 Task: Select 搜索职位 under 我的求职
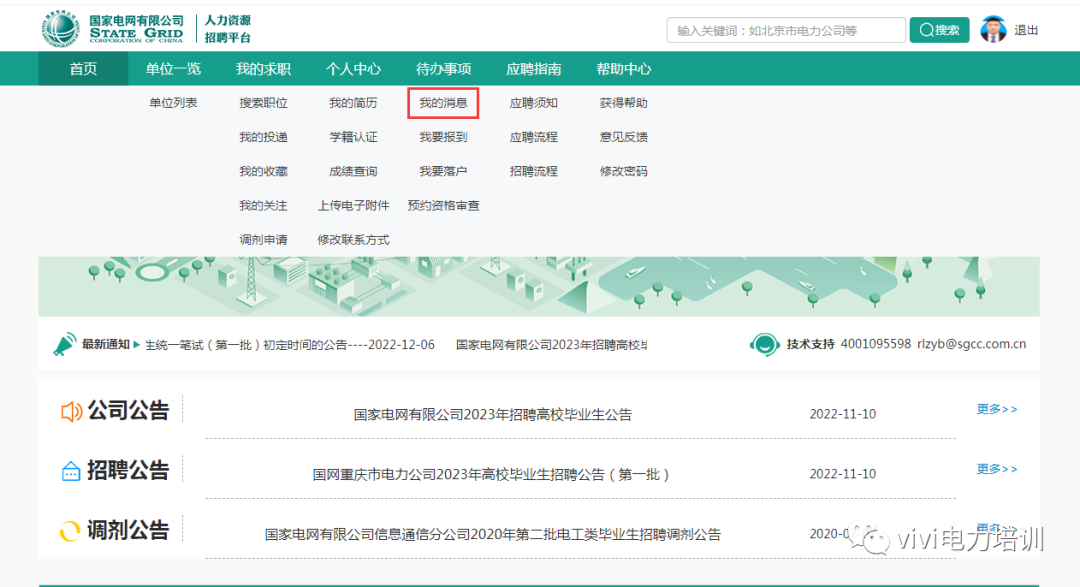[263, 103]
